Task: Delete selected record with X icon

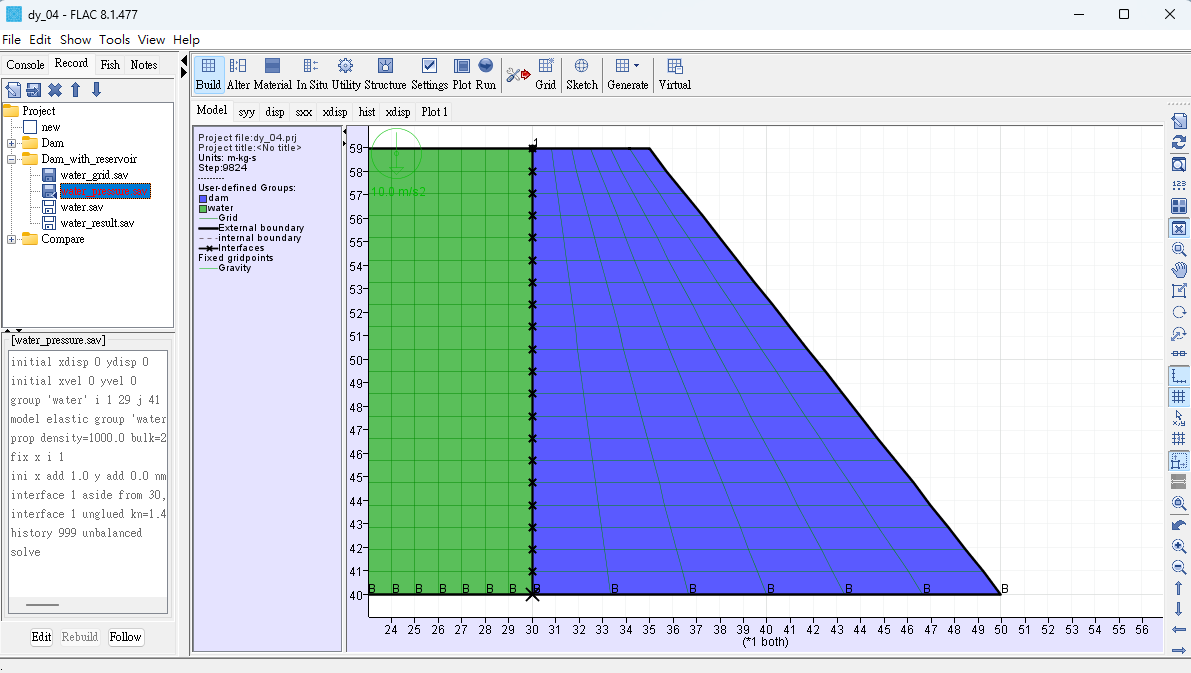Action: click(55, 90)
